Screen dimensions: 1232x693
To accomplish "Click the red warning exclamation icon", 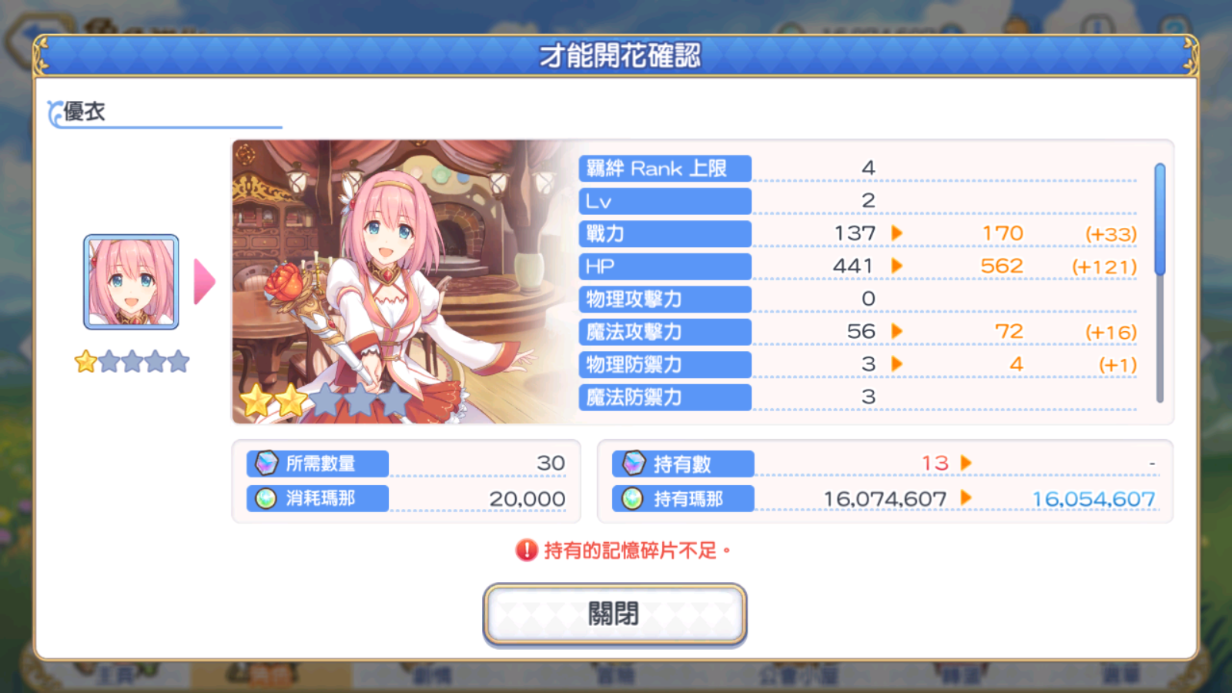I will (x=527, y=550).
